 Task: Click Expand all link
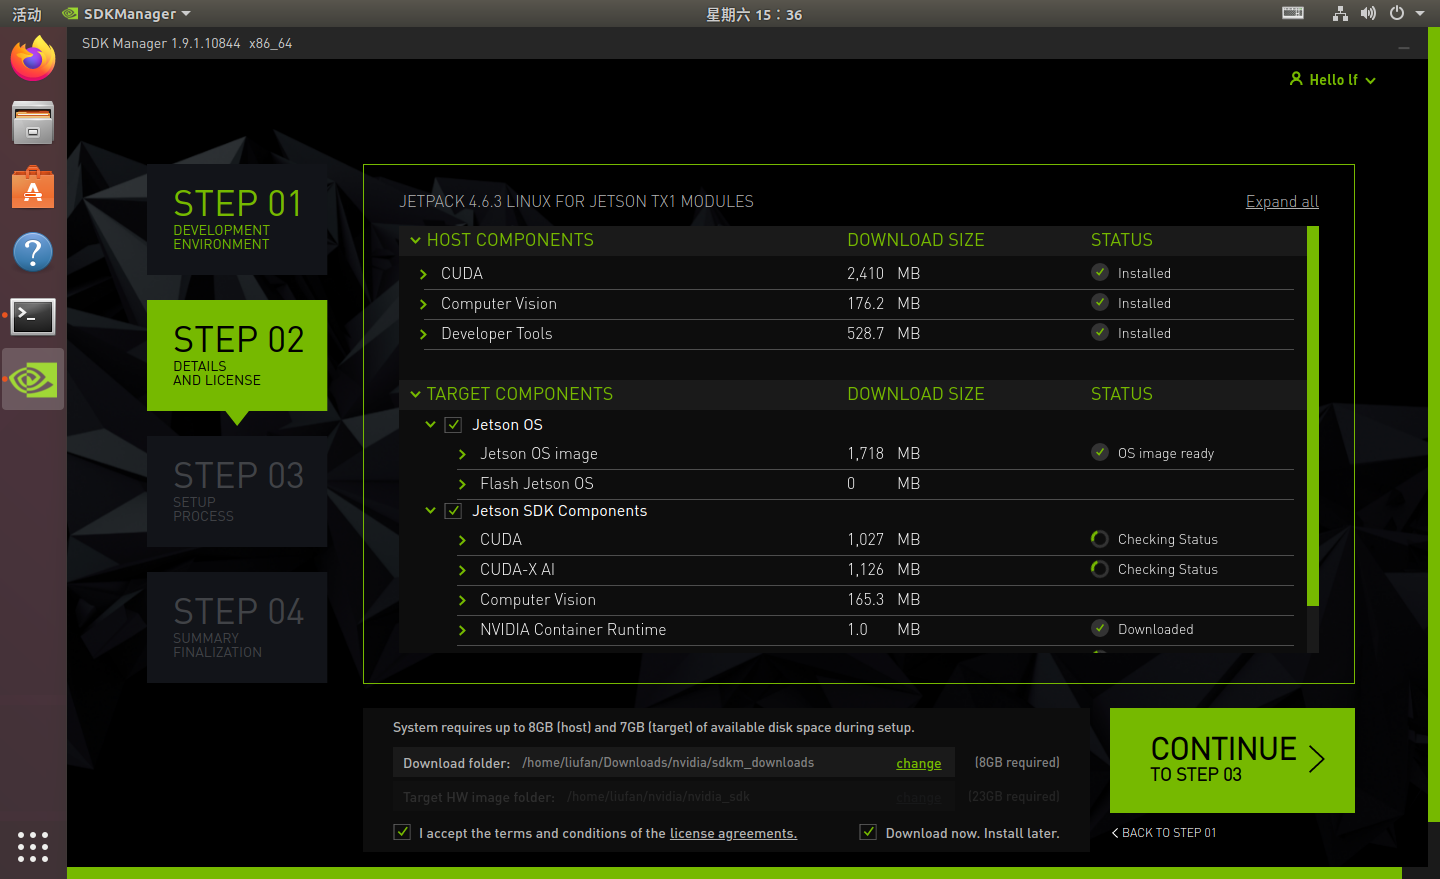click(1282, 201)
